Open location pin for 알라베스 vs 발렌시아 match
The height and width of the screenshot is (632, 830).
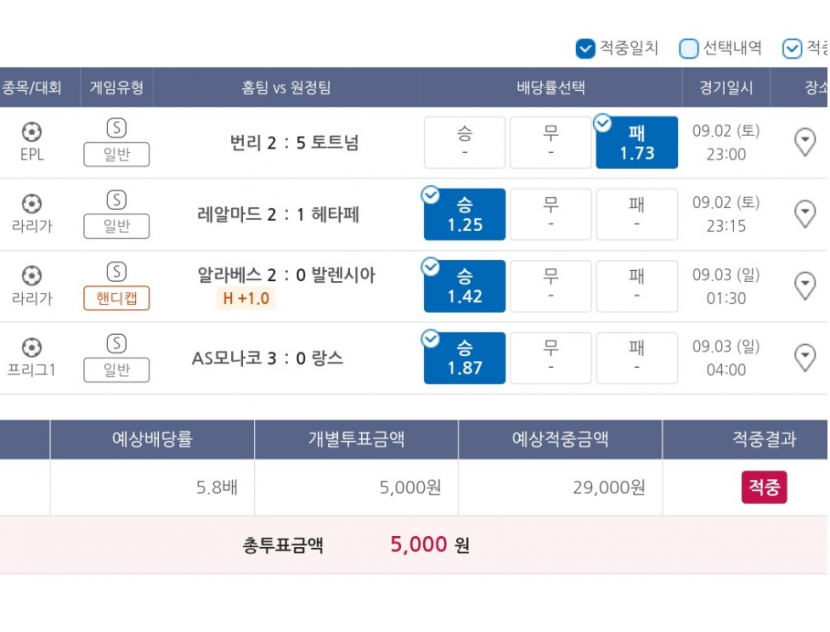(x=805, y=286)
